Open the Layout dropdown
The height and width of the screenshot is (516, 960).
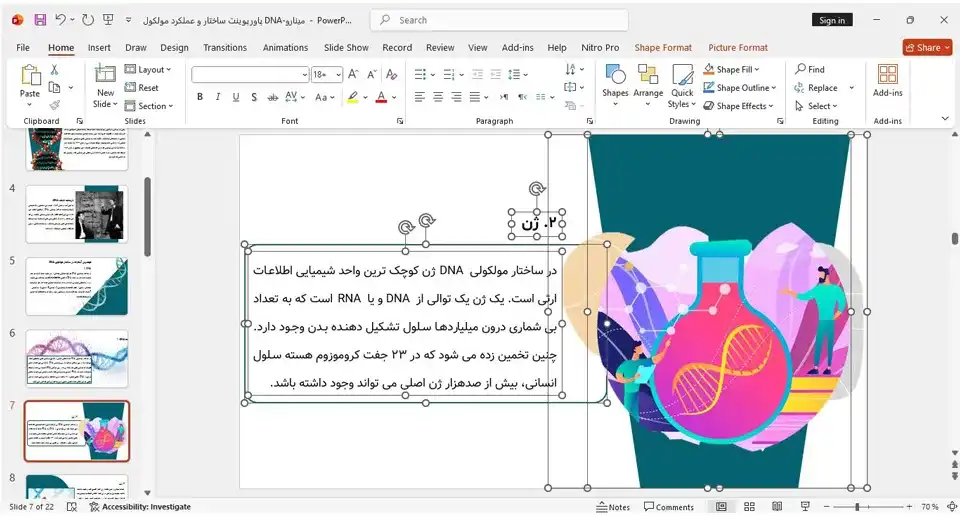(148, 70)
